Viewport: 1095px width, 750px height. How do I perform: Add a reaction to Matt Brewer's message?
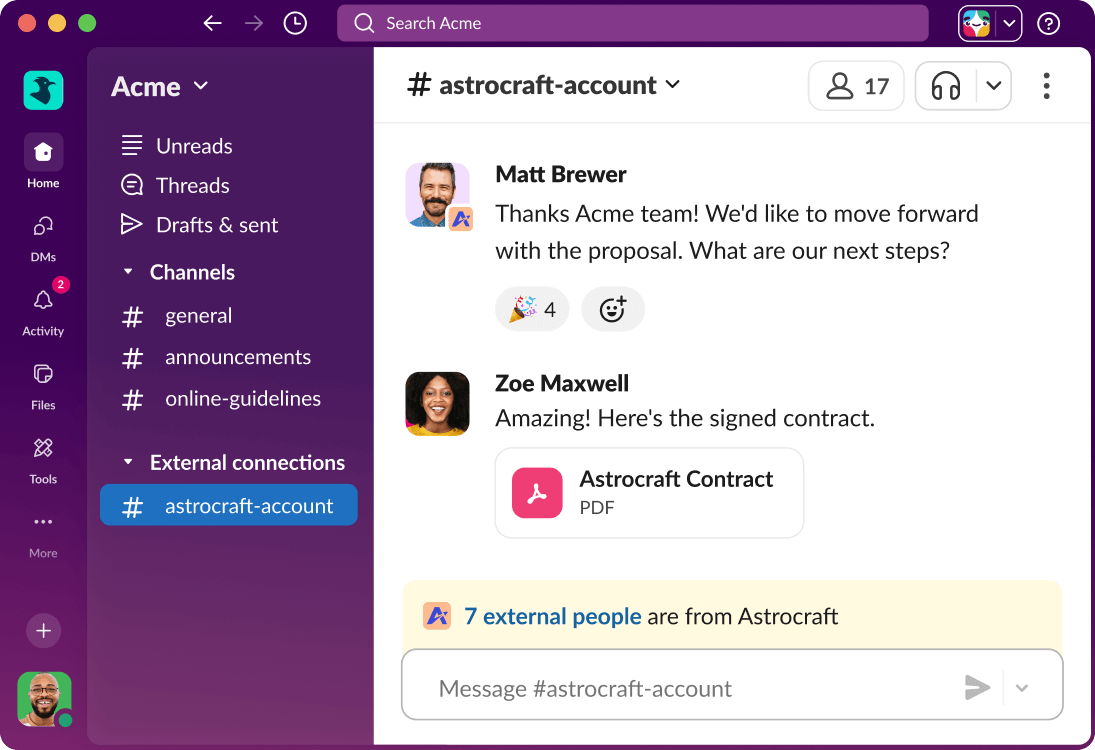(613, 309)
